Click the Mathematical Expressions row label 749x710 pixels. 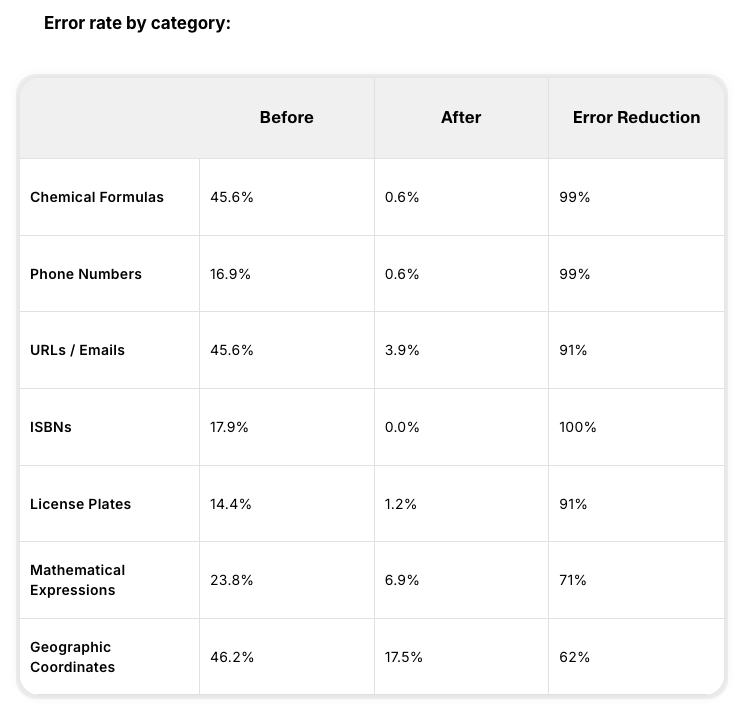77,580
